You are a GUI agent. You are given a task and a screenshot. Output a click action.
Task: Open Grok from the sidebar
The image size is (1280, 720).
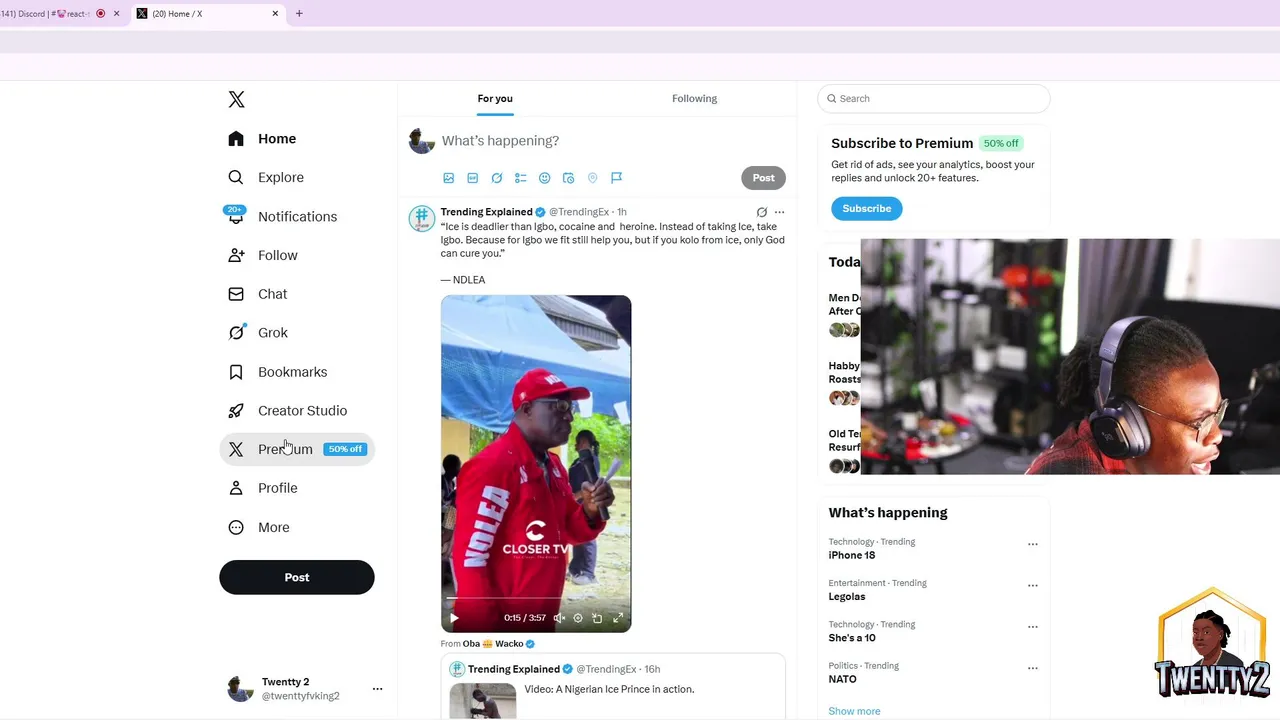click(258, 333)
